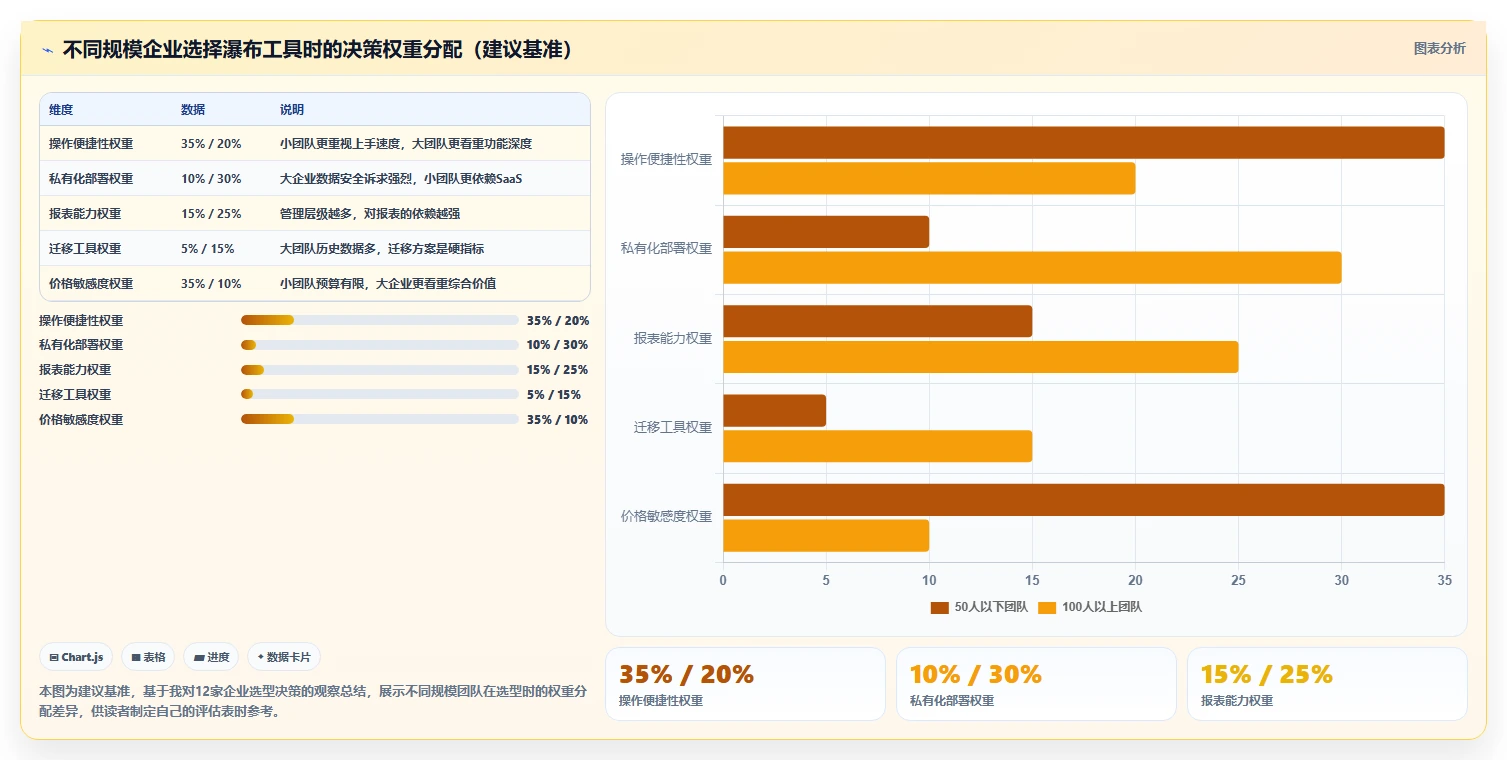
Task: Click the 私有化部署权重 progress bar
Action: (x=380, y=345)
